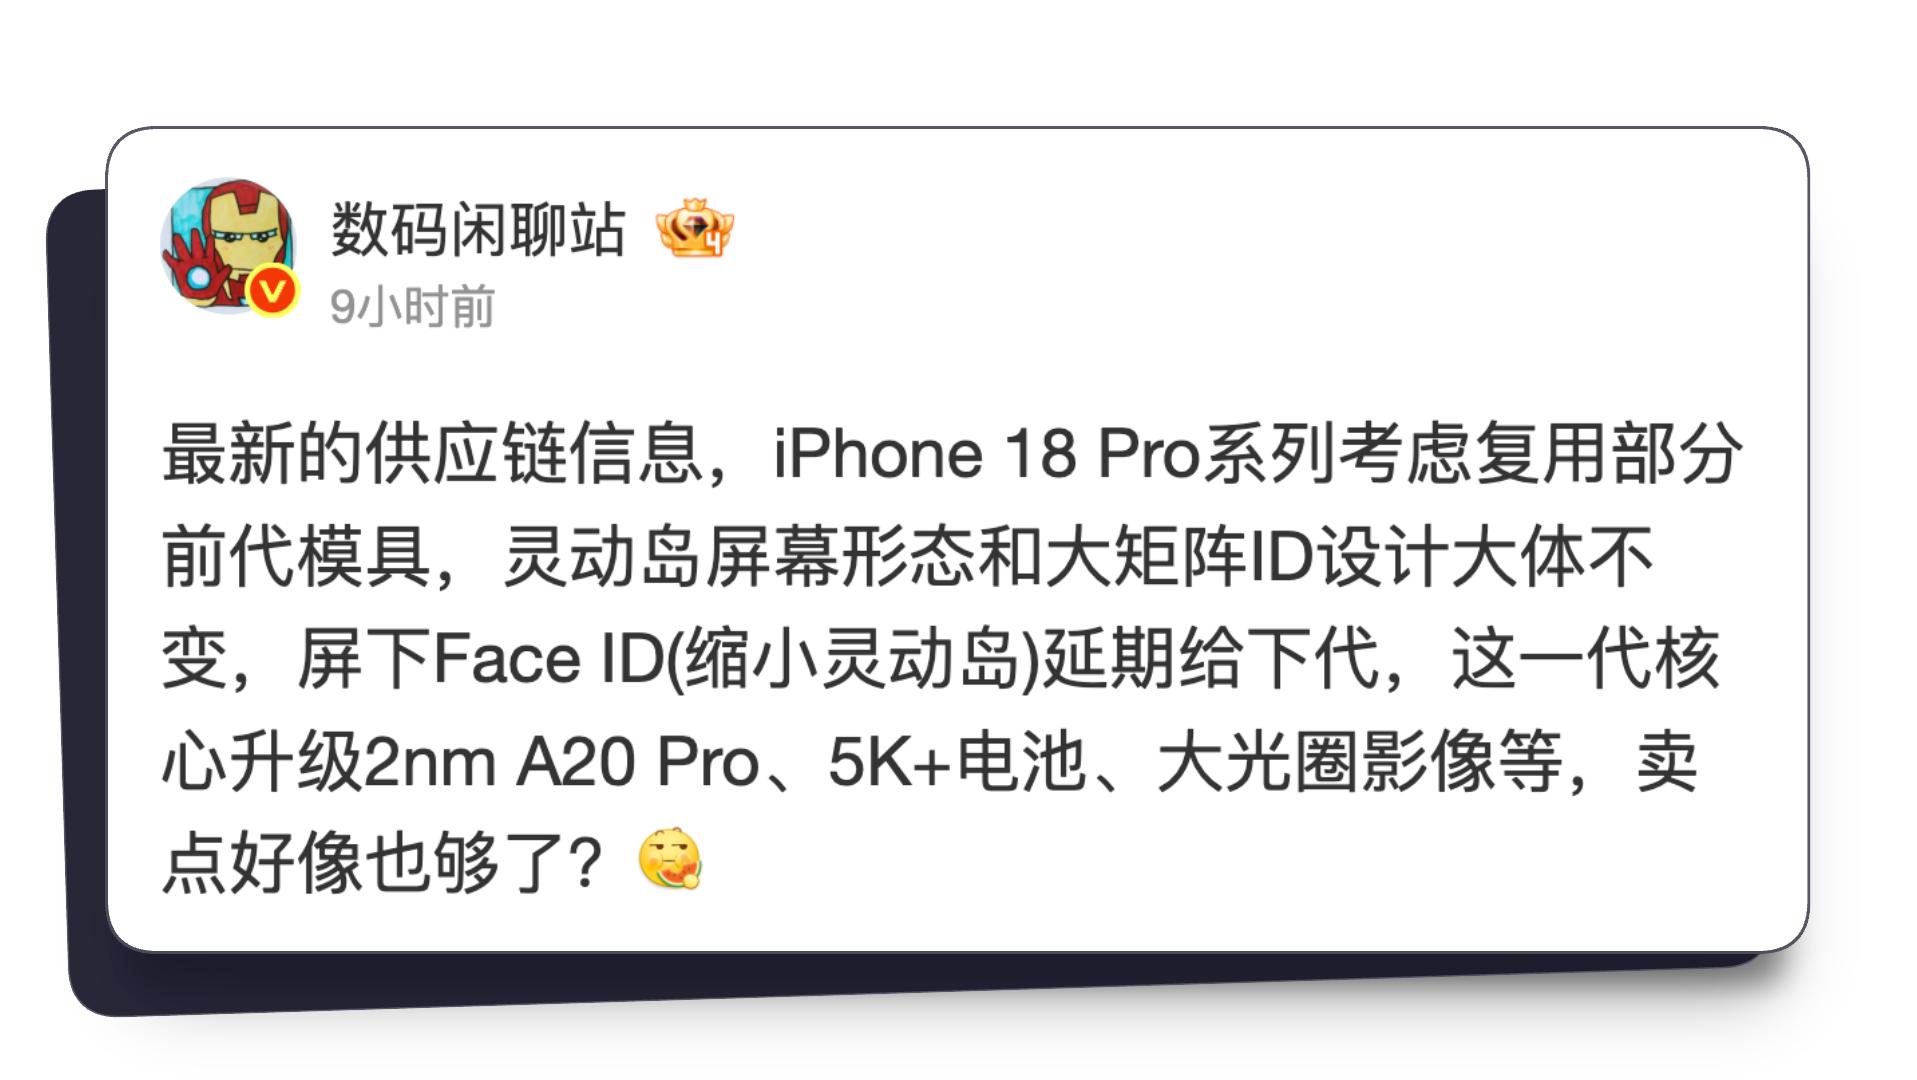Image resolution: width=1917 pixels, height=1080 pixels.
Task: Select the 'iPhone 18 Pro' text
Action: pyautogui.click(x=986, y=454)
